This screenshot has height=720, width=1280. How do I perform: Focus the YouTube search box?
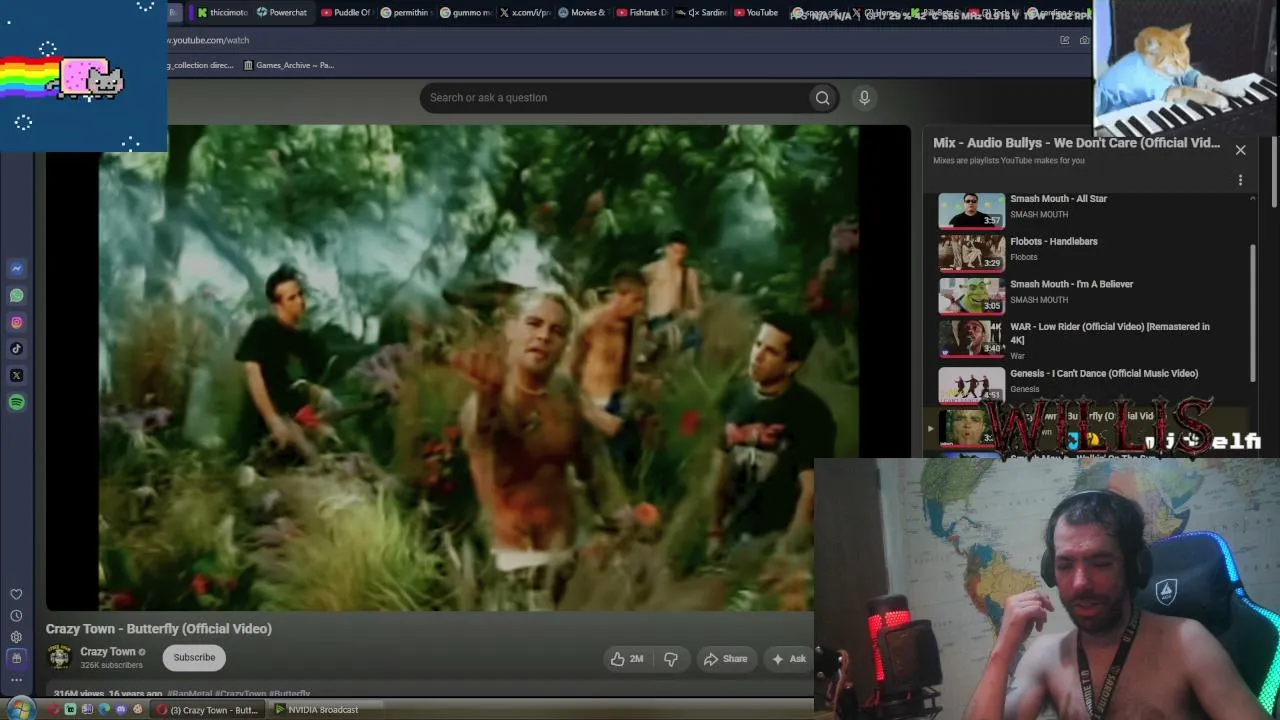[615, 98]
